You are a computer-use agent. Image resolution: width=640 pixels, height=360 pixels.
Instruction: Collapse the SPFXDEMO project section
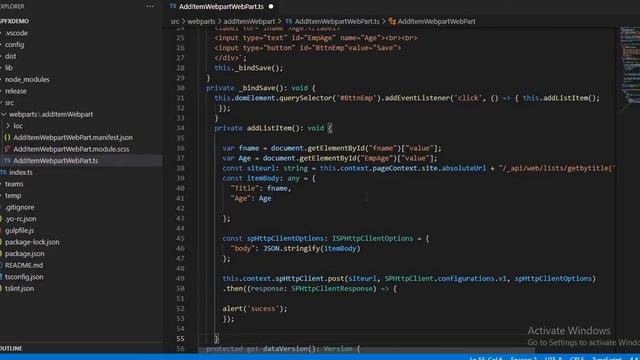click(x=14, y=21)
